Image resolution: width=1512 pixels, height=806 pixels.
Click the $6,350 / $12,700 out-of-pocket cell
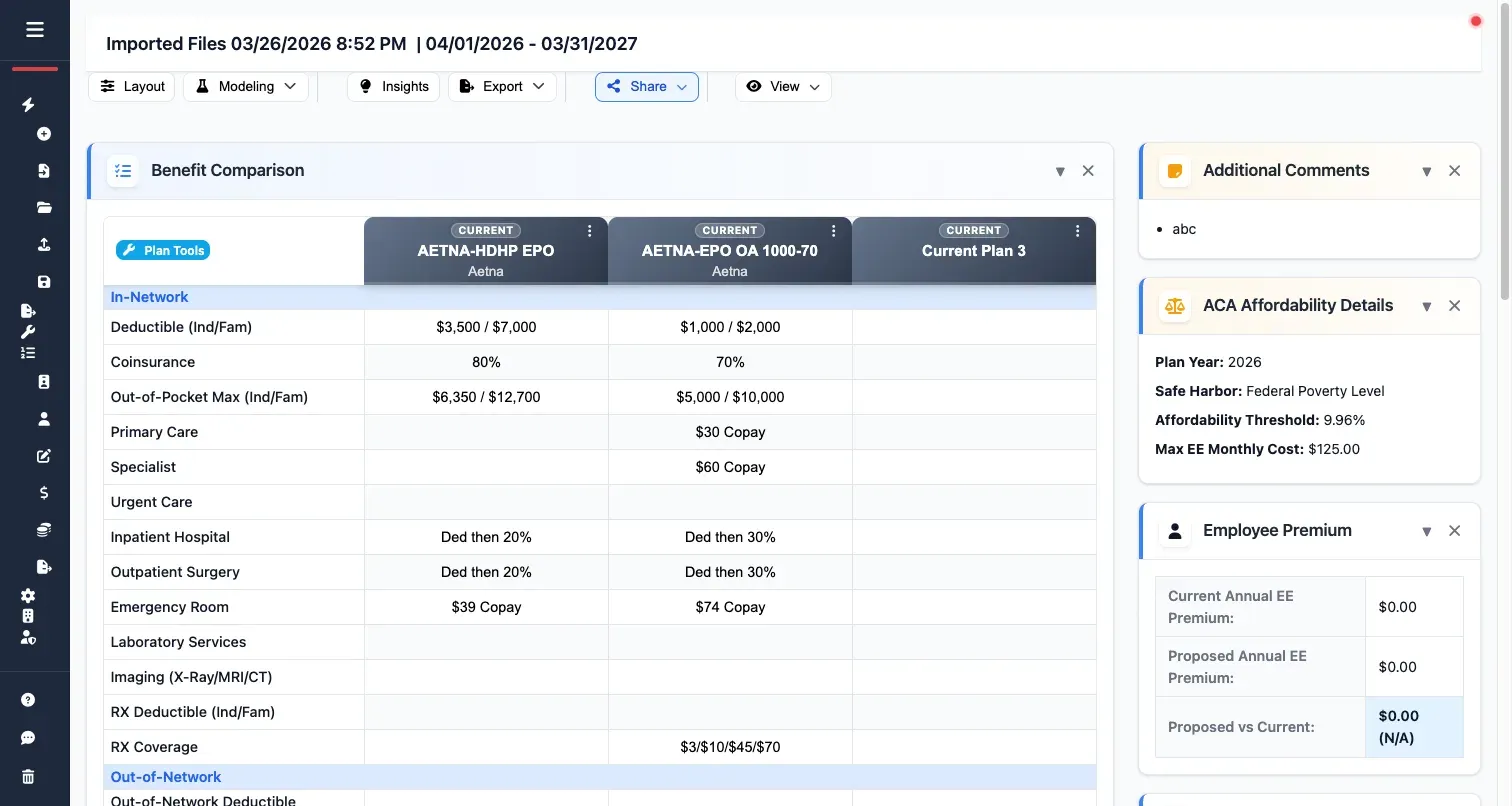tap(486, 397)
